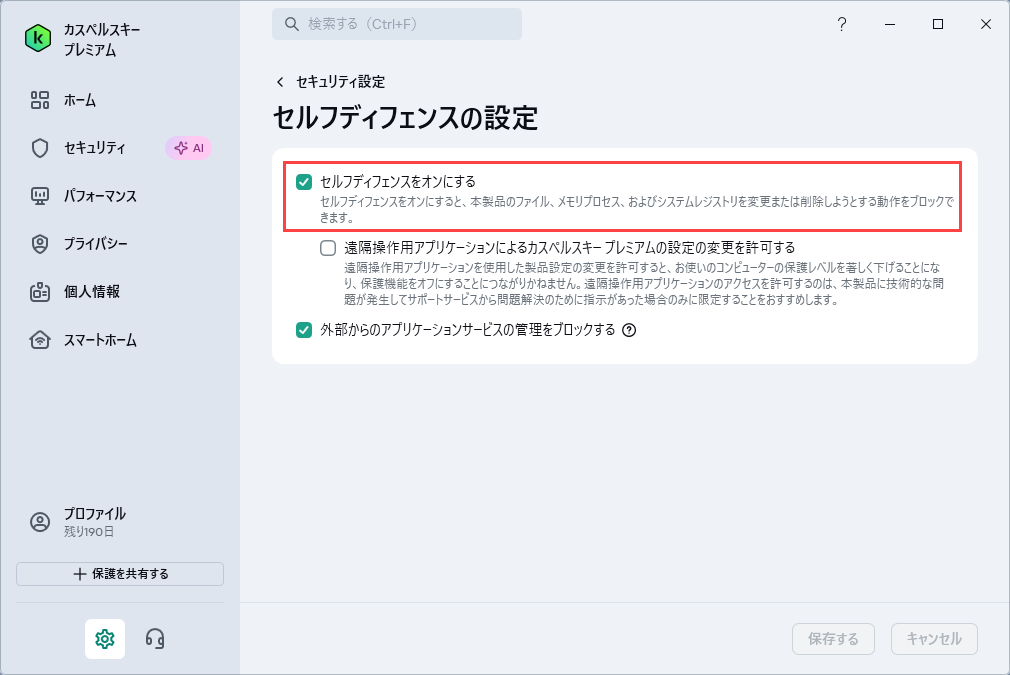Viewport: 1010px width, 675px height.
Task: Open settings via the gear icon
Action: [105, 639]
